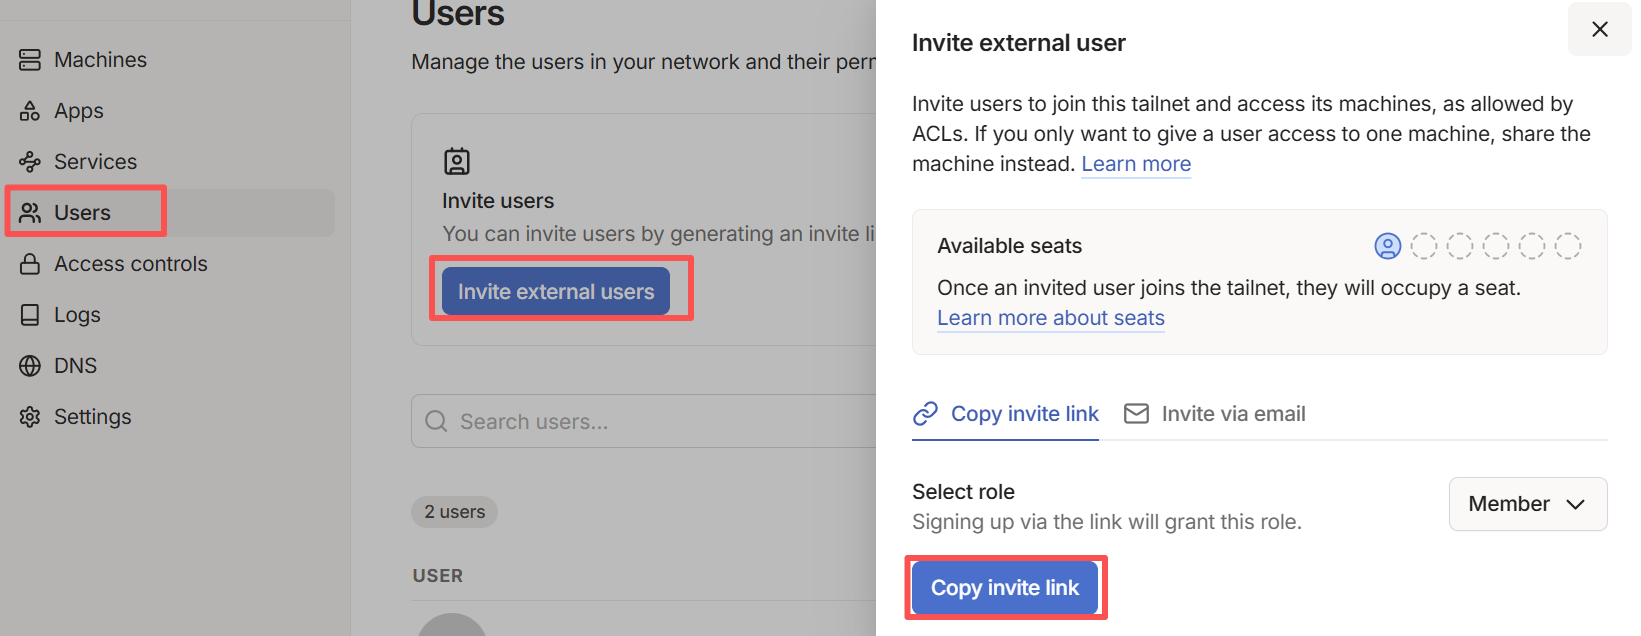Image resolution: width=1641 pixels, height=636 pixels.
Task: Click the Settings gear icon
Action: (30, 417)
